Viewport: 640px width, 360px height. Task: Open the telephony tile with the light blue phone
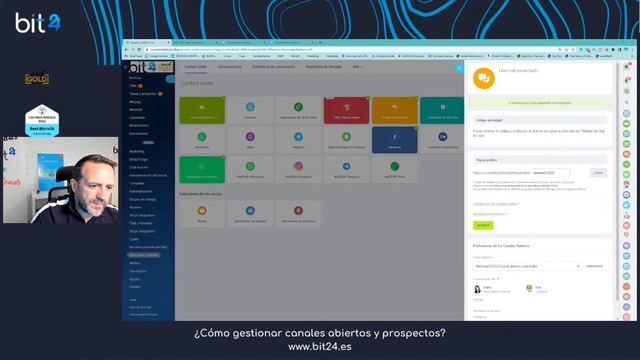tap(250, 110)
